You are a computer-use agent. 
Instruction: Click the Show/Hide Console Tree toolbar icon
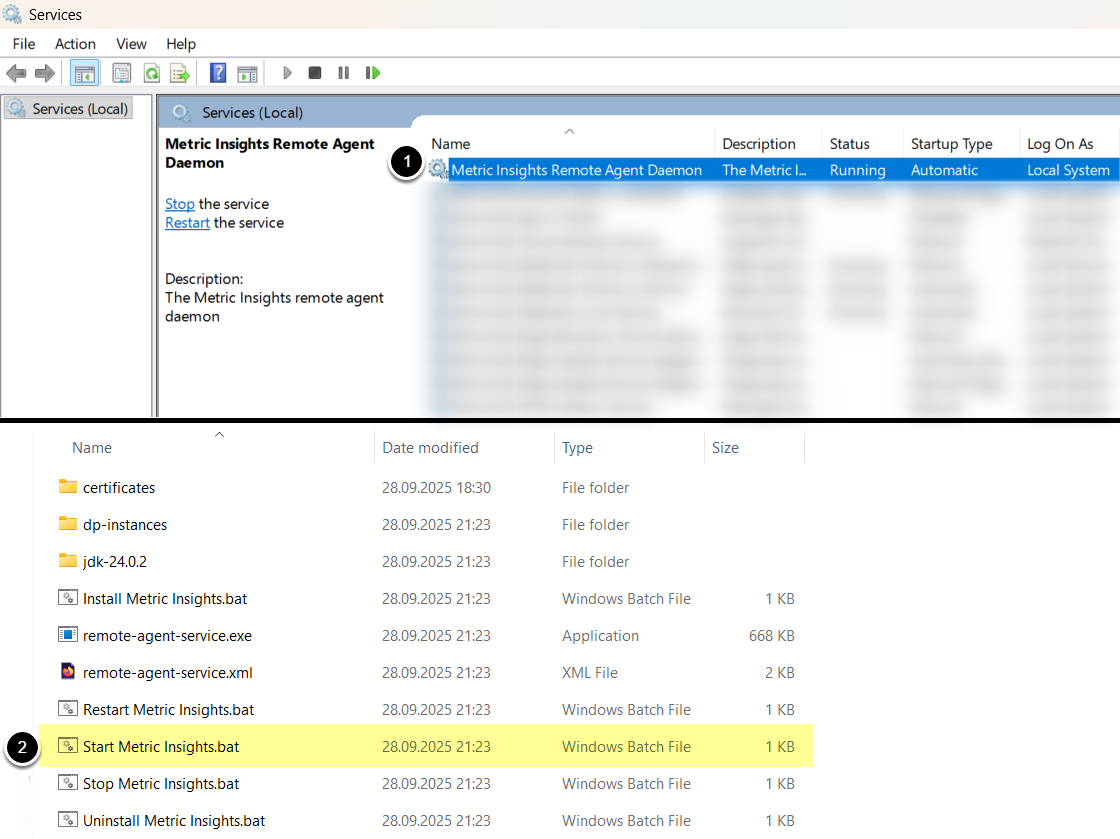[84, 73]
